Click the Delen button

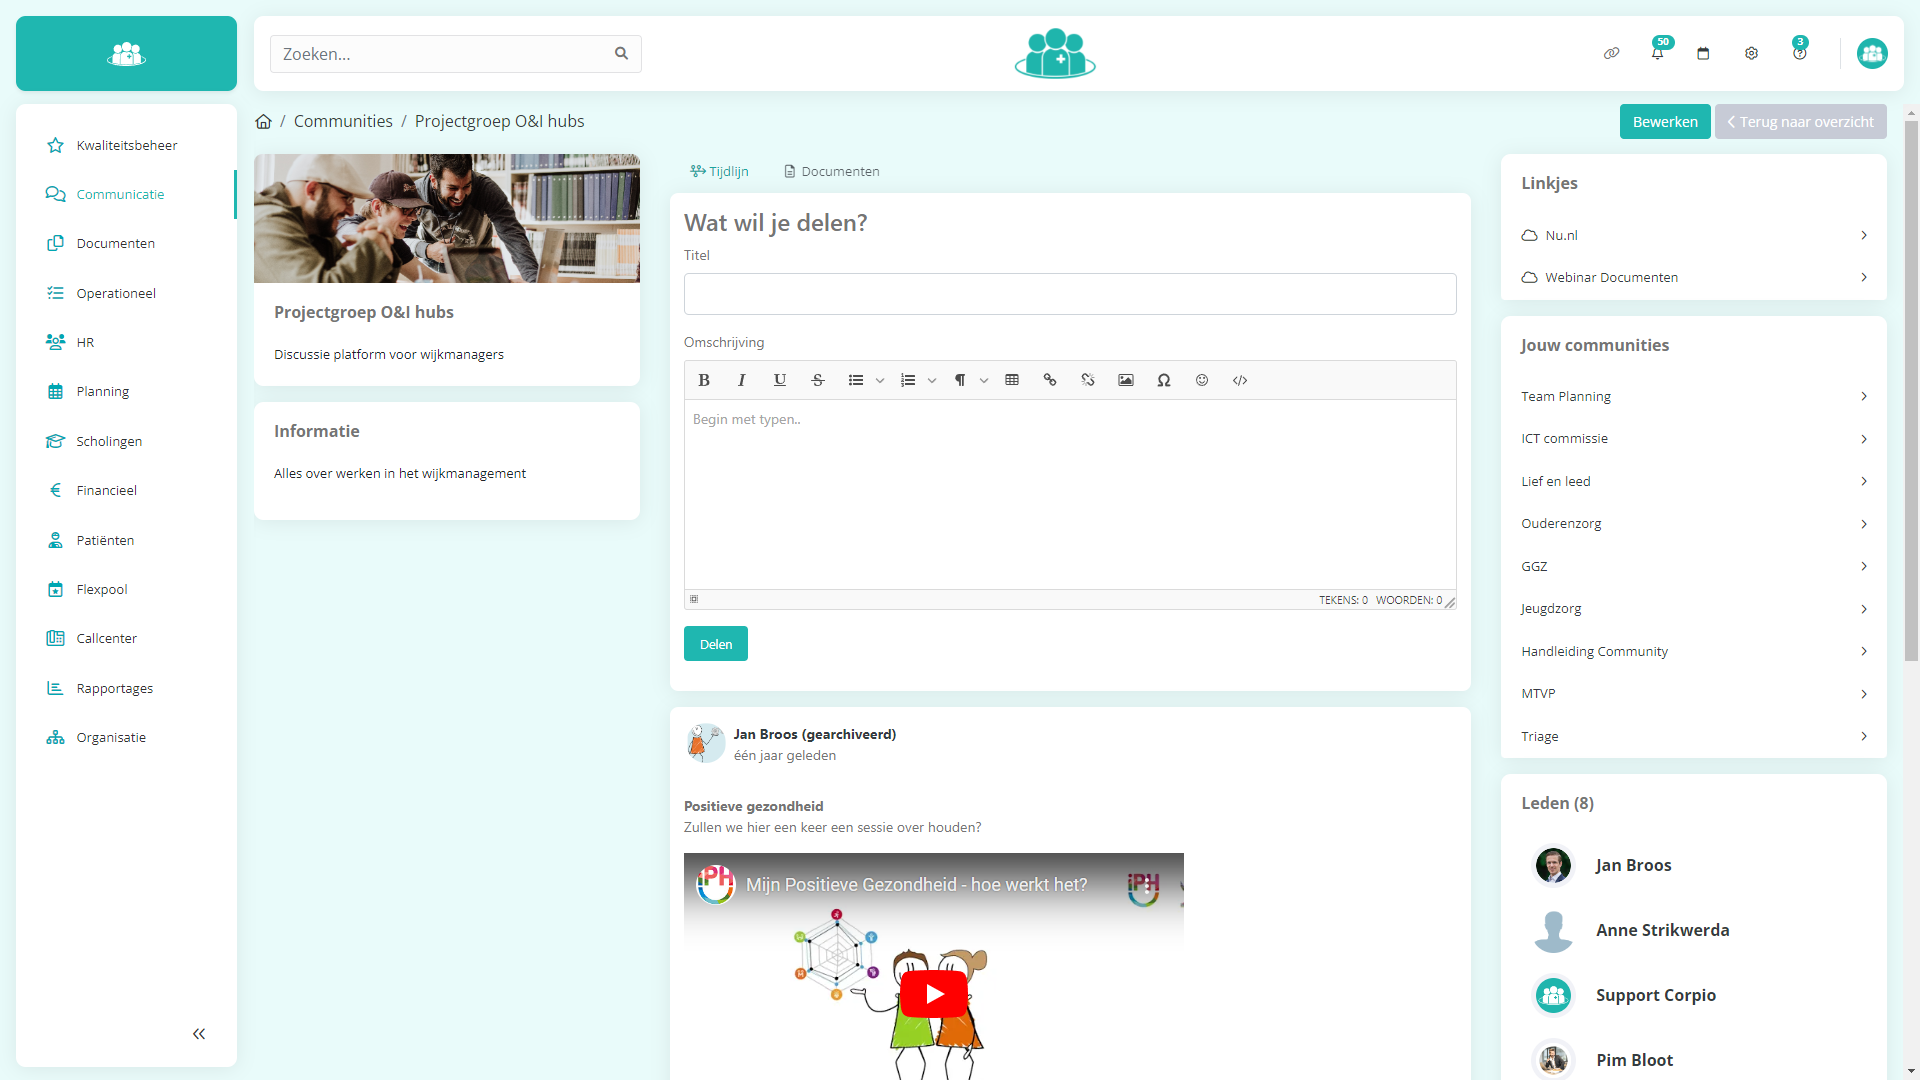(x=716, y=644)
